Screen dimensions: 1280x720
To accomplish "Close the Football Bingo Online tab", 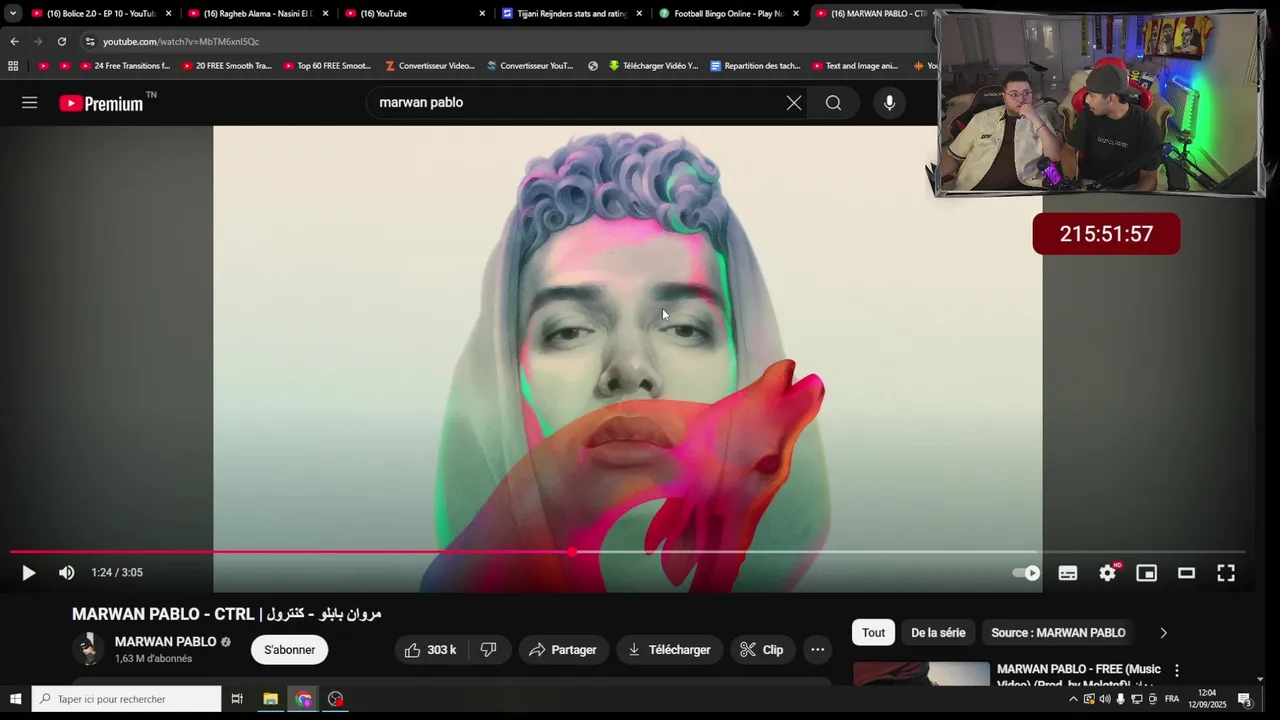I will 796,14.
